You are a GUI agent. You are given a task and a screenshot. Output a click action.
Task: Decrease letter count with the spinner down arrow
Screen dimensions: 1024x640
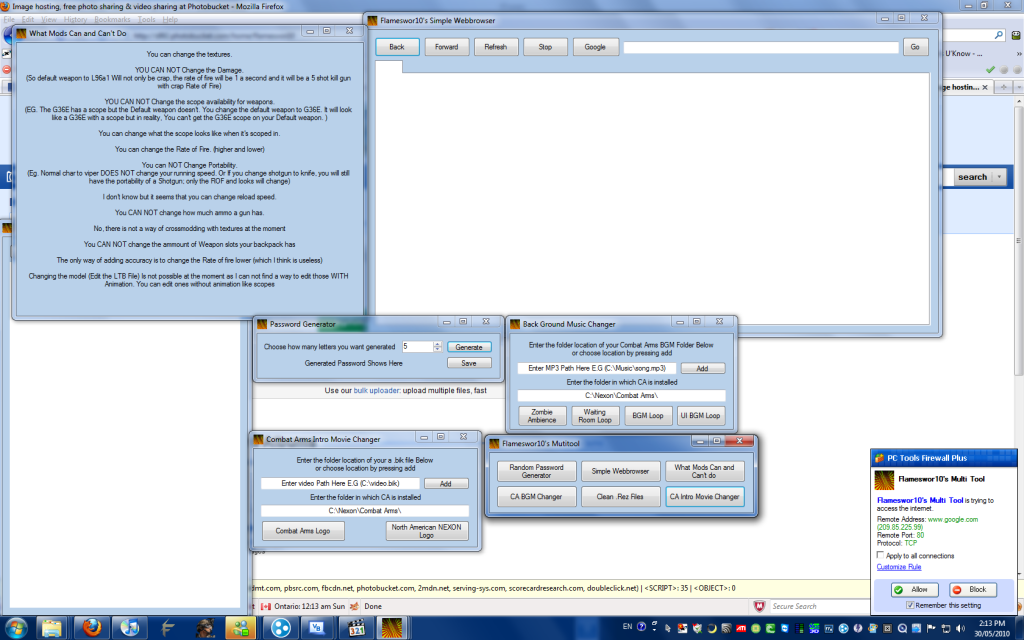[438, 350]
